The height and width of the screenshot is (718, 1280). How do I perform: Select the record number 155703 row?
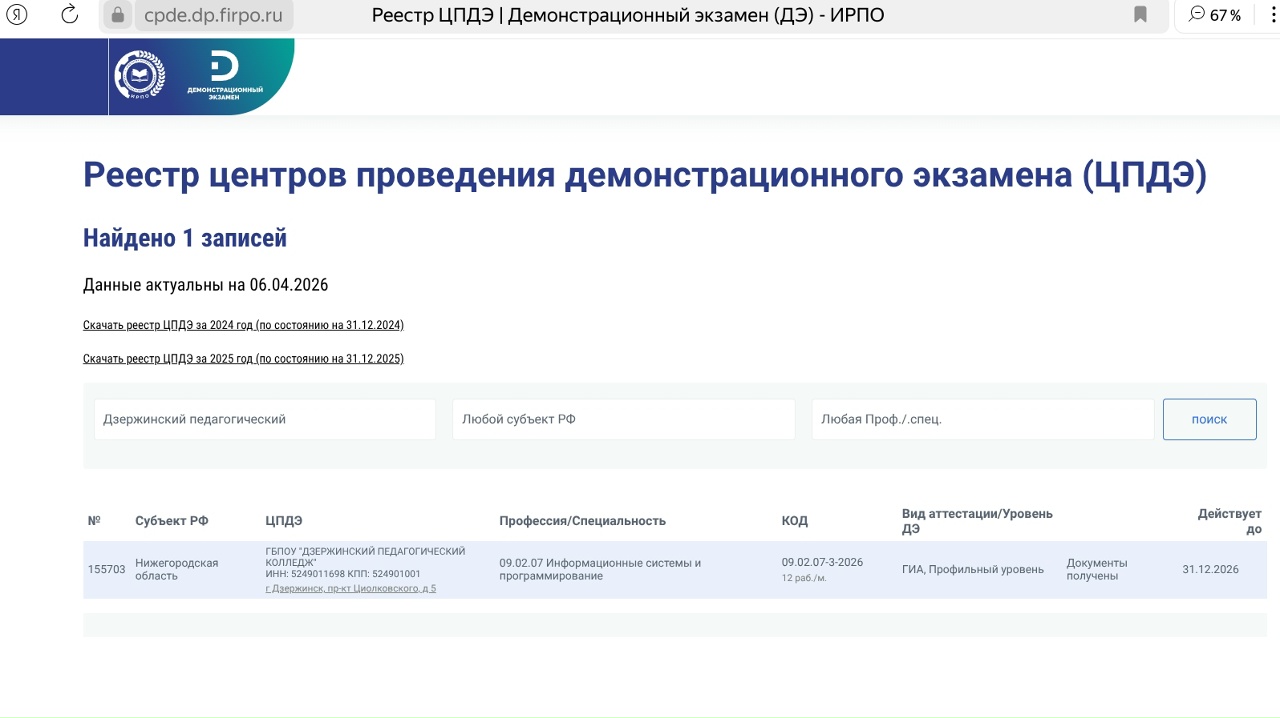(x=106, y=570)
